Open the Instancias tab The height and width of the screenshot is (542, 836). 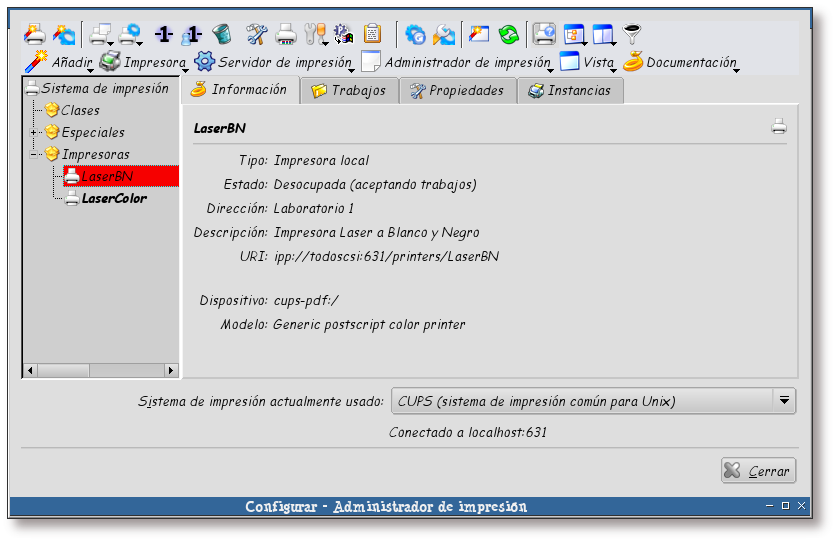571,90
